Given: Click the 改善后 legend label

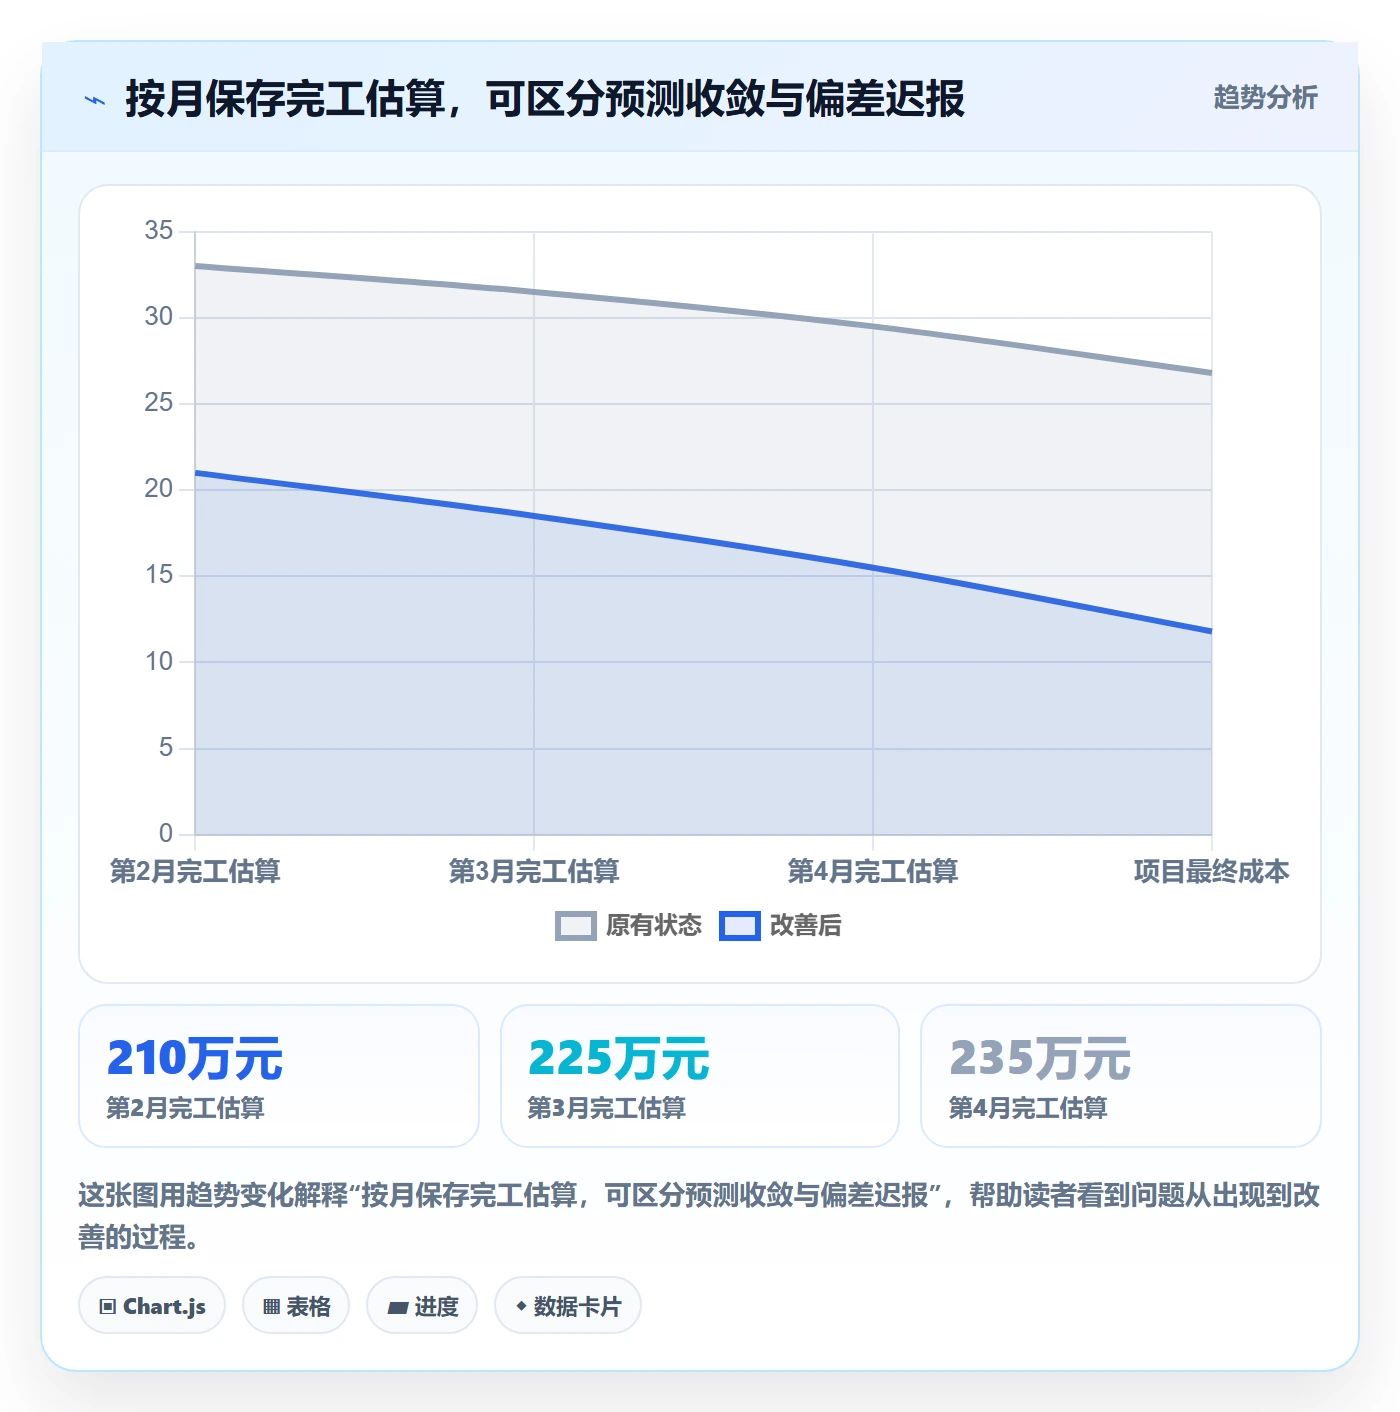Looking at the screenshot, I should pyautogui.click(x=805, y=926).
